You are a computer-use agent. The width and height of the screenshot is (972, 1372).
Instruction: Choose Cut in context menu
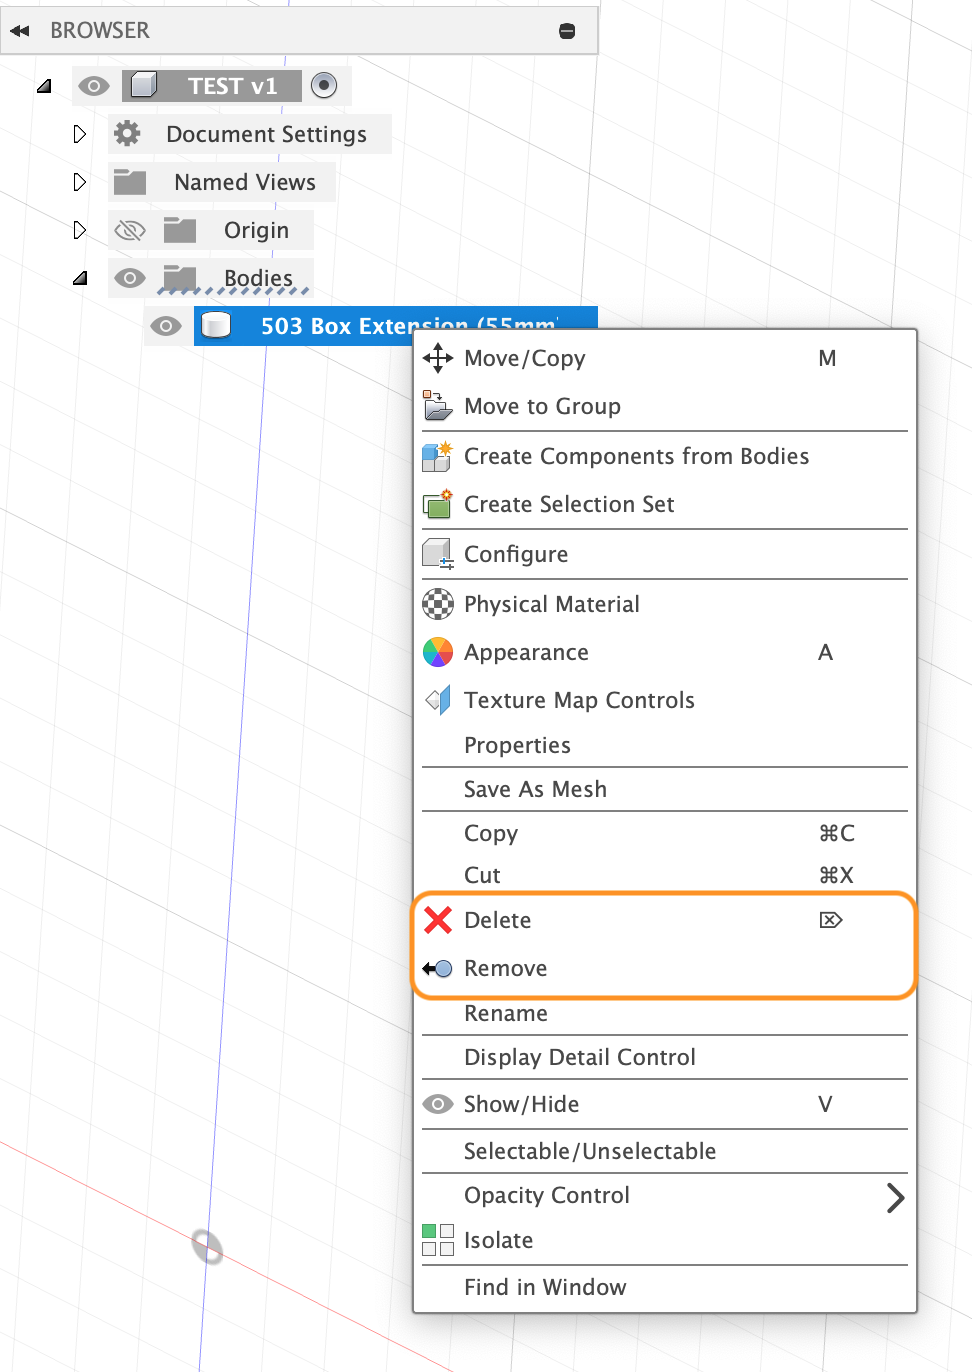pyautogui.click(x=665, y=875)
